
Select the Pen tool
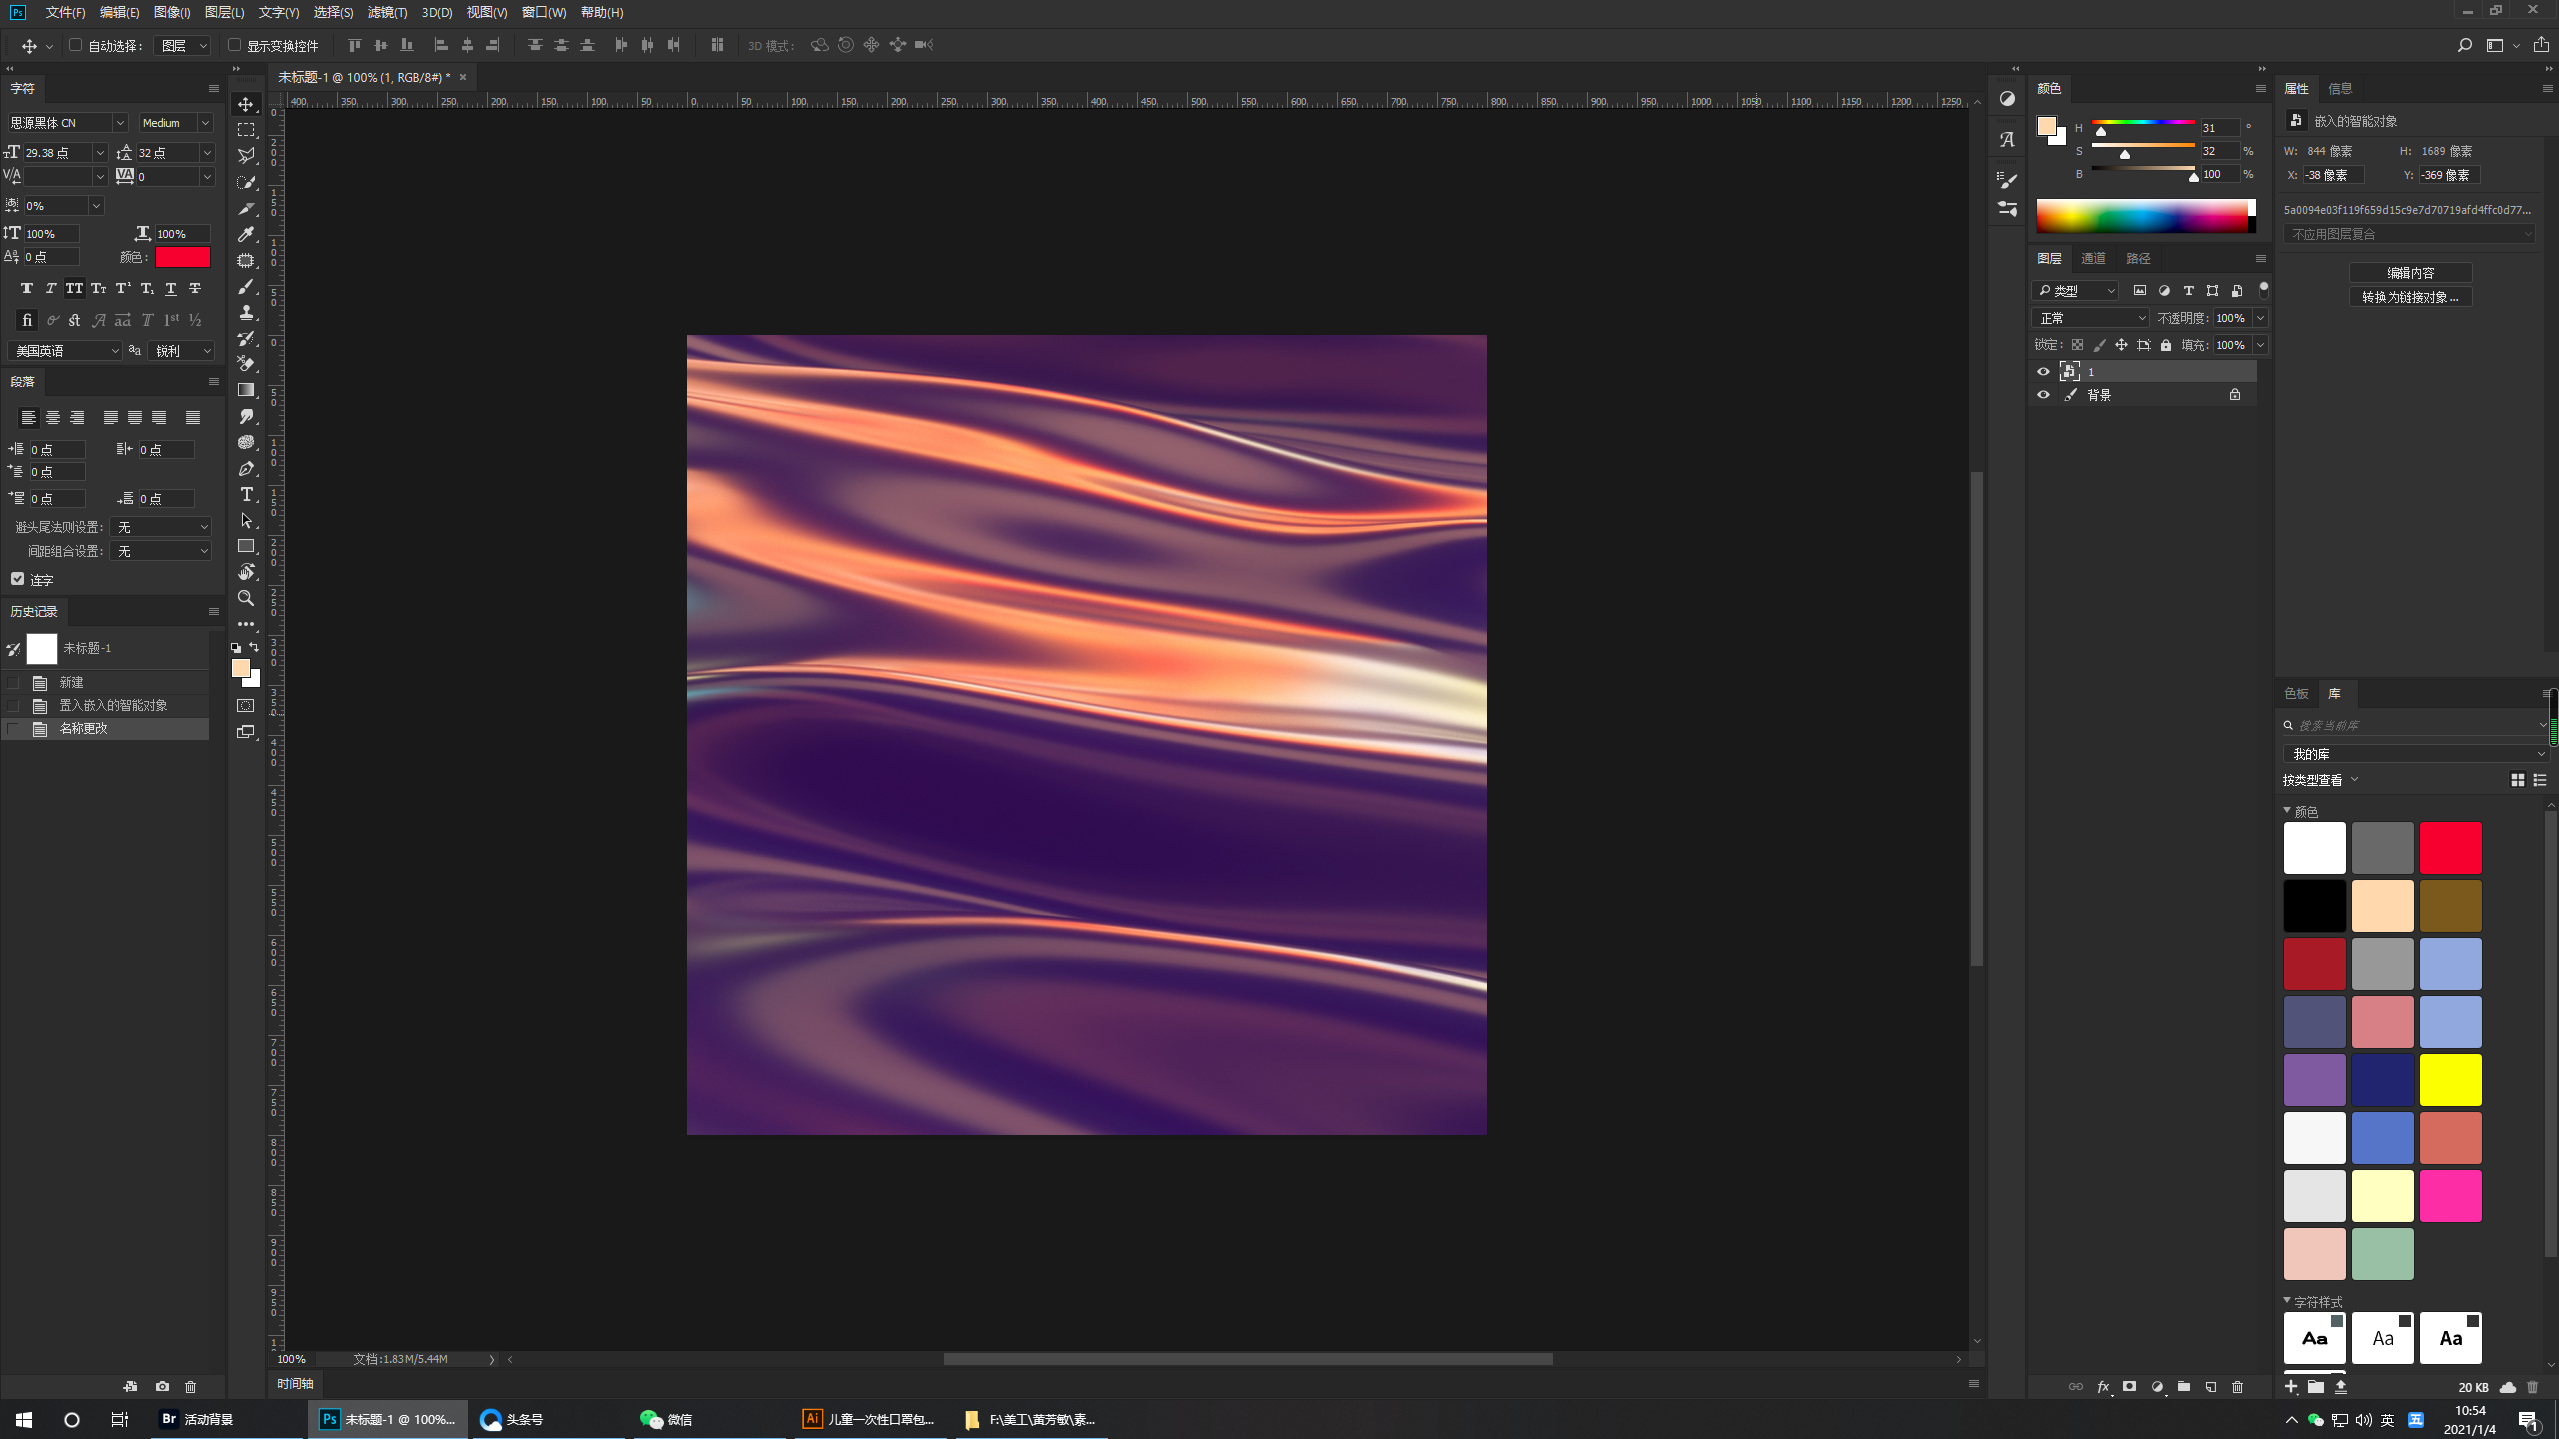pyautogui.click(x=245, y=468)
